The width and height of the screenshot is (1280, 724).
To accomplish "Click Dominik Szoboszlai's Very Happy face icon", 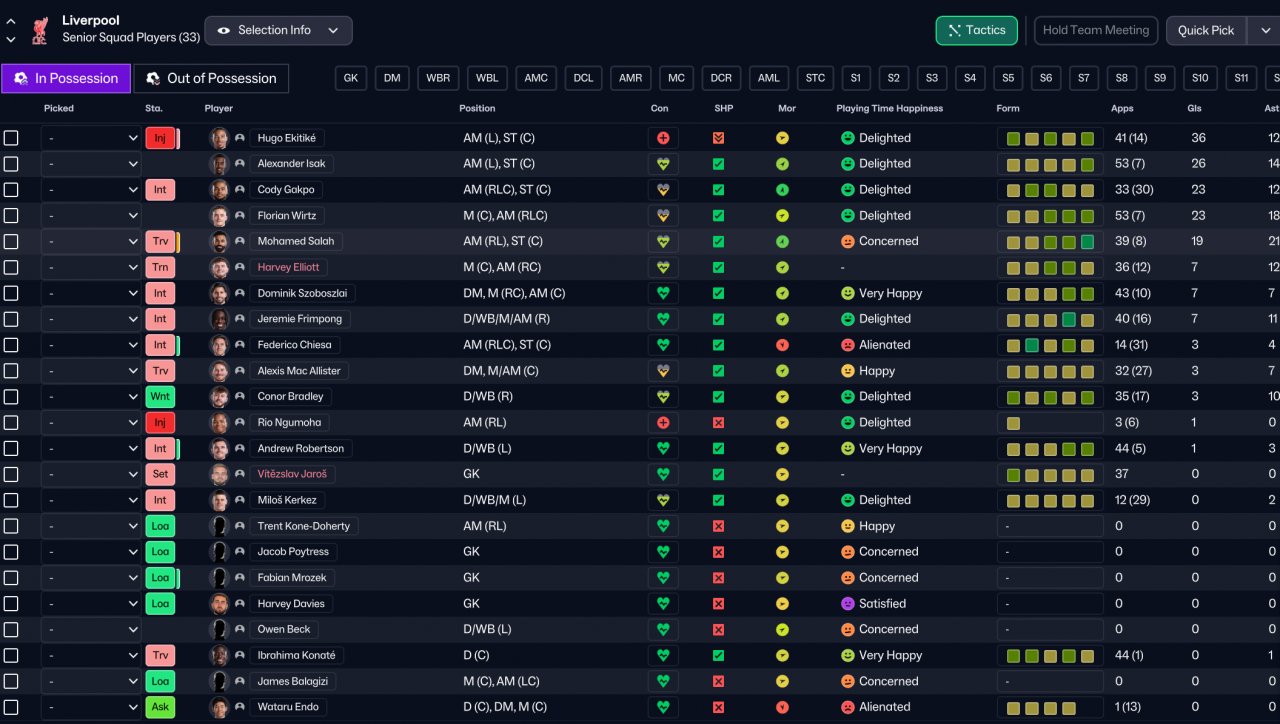I will coord(848,293).
